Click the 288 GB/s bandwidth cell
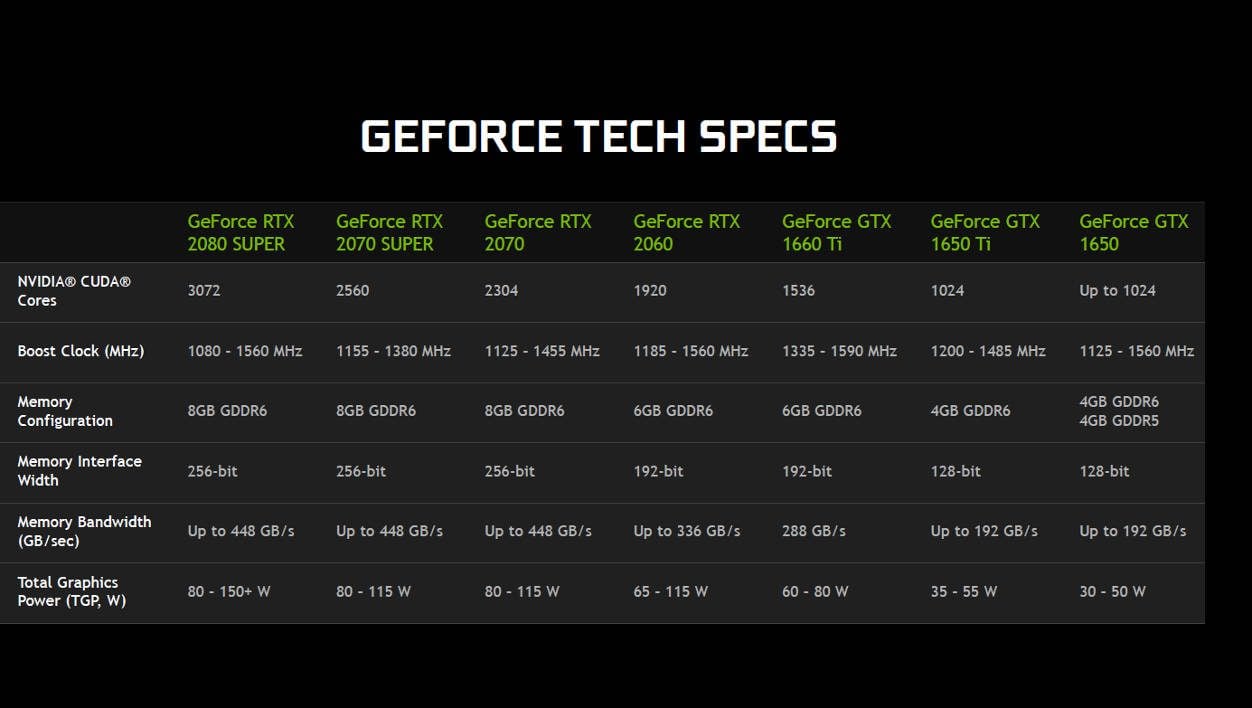1252x708 pixels. pos(814,531)
